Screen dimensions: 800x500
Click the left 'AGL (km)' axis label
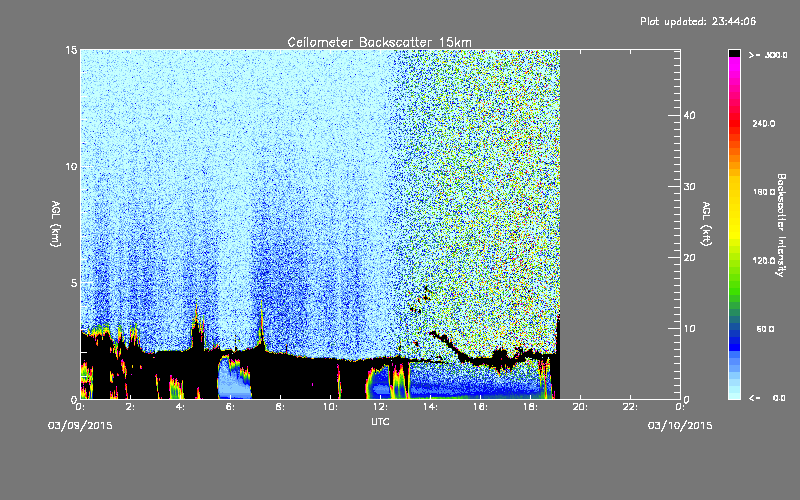[x=56, y=224]
